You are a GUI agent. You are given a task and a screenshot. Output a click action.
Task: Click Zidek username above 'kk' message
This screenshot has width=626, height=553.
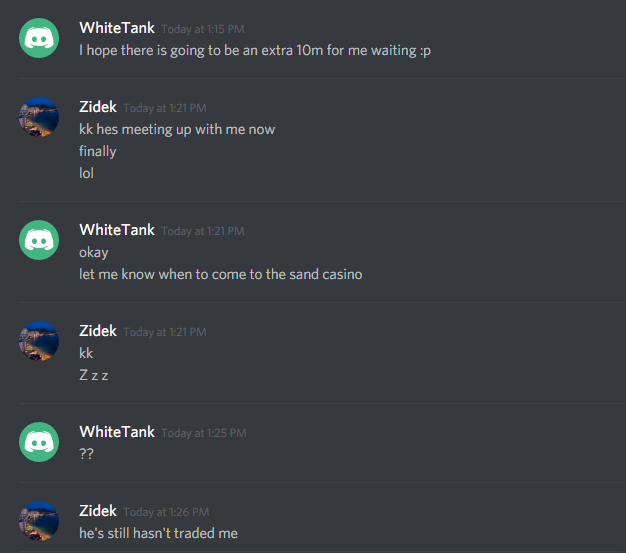pyautogui.click(x=98, y=331)
